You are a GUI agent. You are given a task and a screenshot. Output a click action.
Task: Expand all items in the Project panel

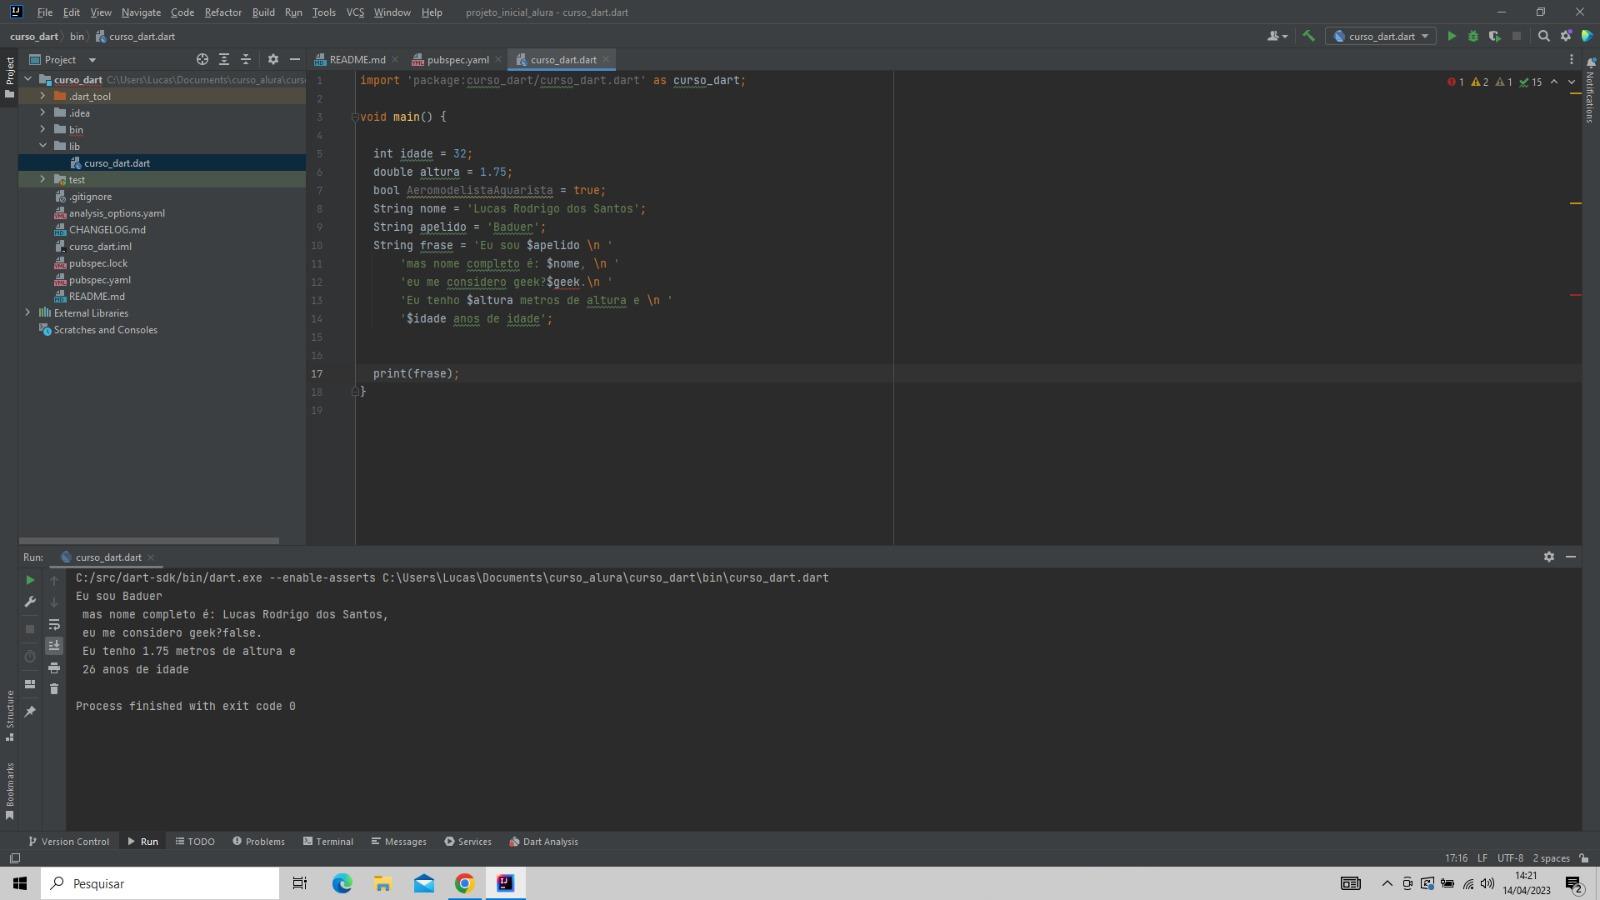point(224,59)
